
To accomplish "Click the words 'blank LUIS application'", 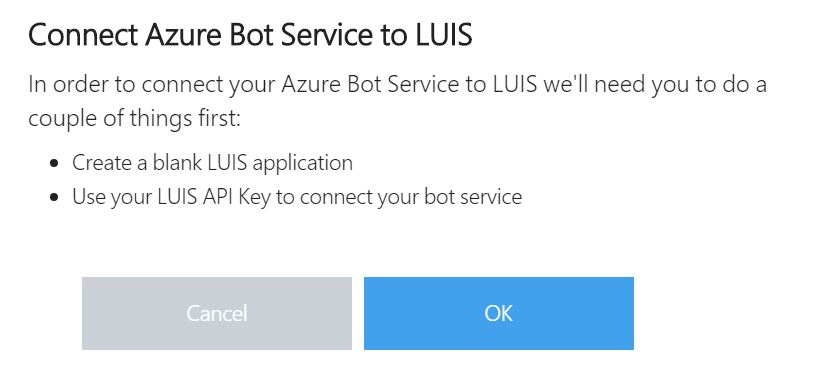I will (x=253, y=163).
